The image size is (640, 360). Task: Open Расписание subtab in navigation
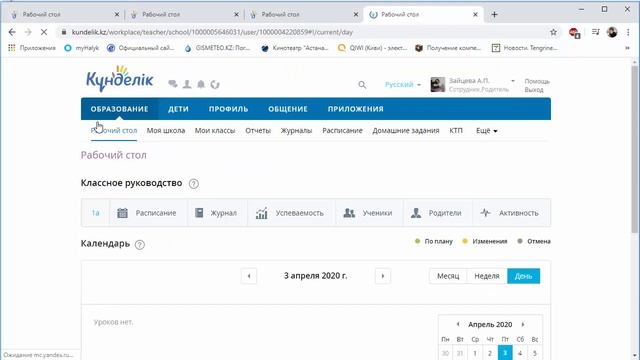[342, 131]
